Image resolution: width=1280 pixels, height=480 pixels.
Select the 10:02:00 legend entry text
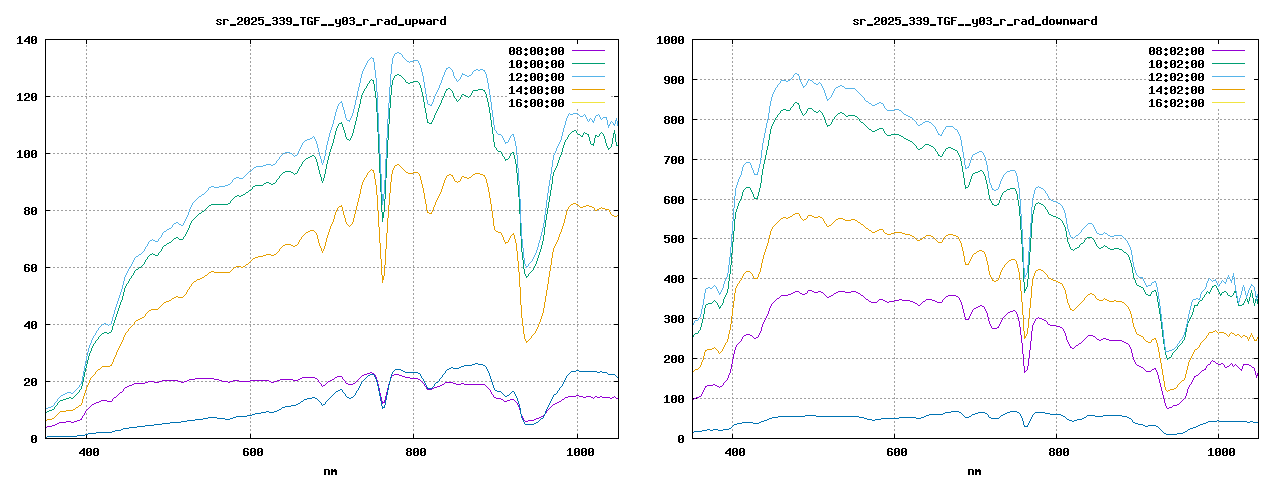tap(1176, 64)
